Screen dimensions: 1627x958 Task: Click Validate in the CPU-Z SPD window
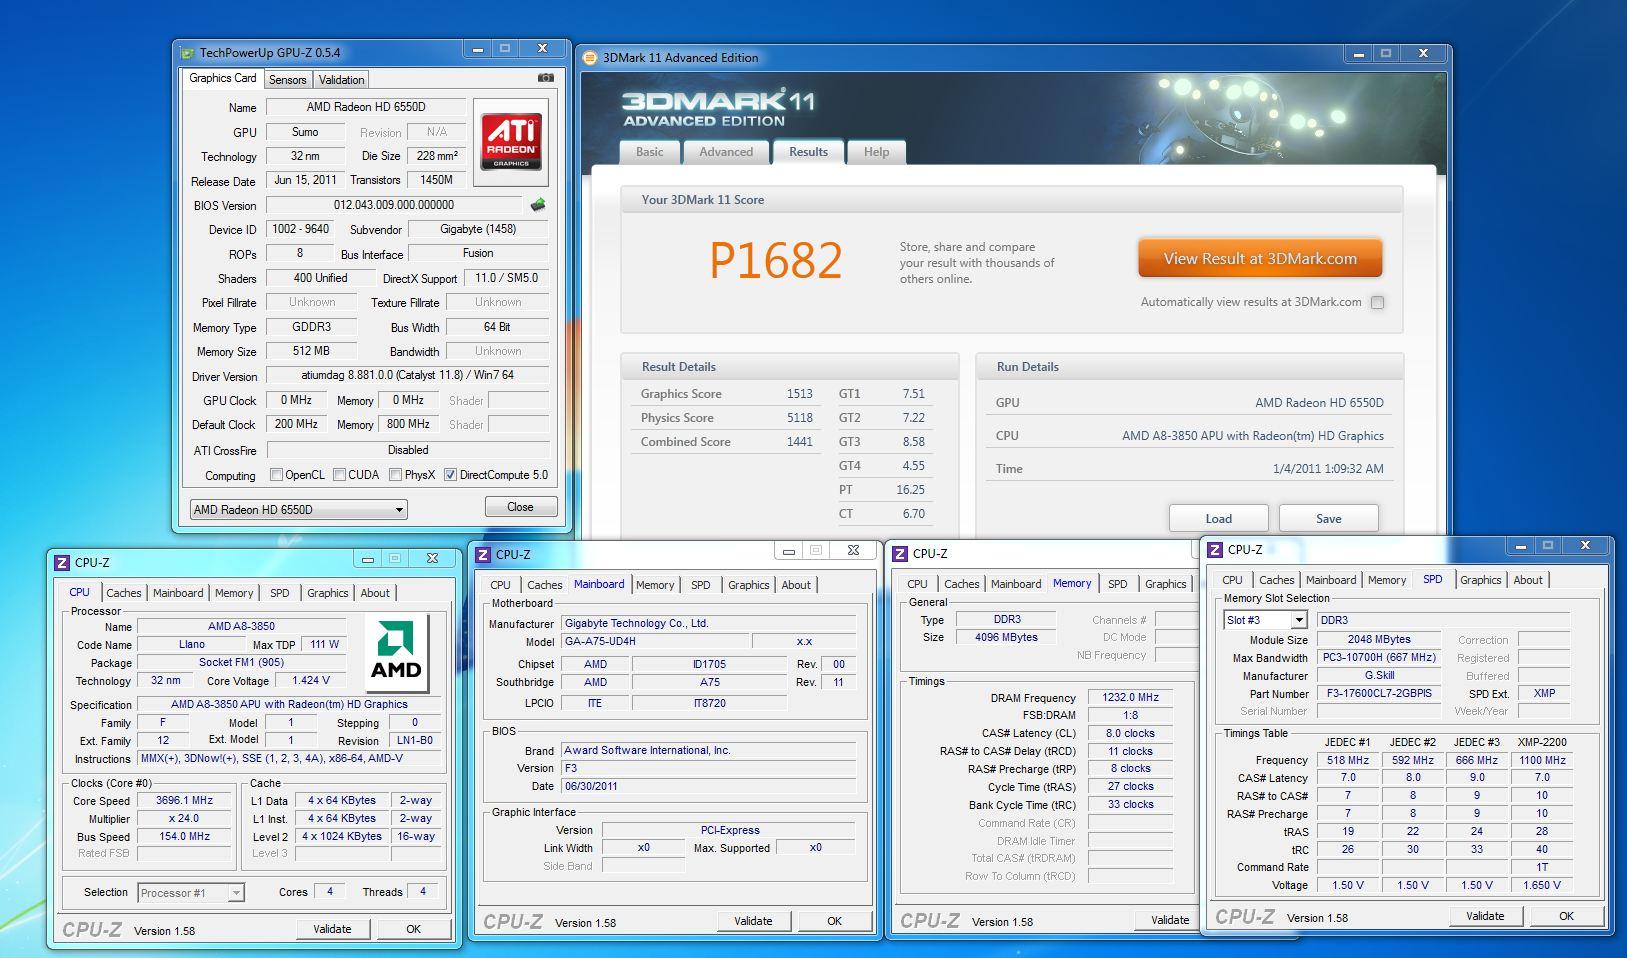1485,916
